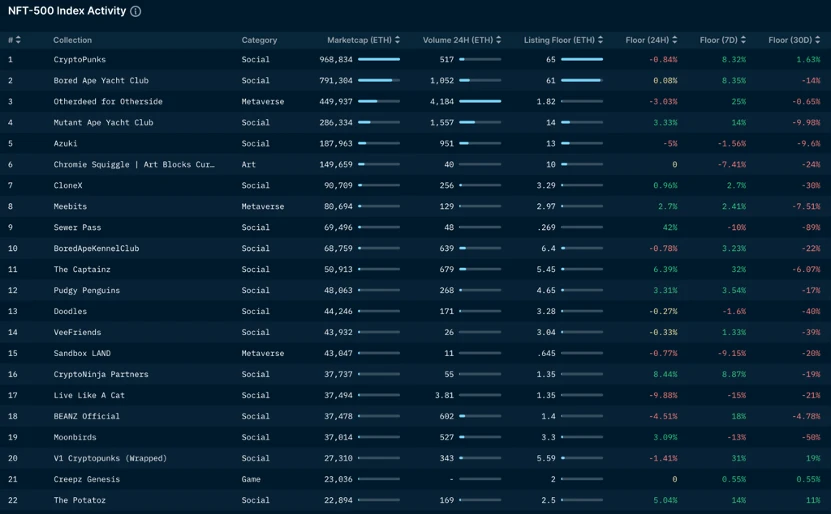This screenshot has height=514, width=832.
Task: Click volume value 4,184
Action: coord(442,101)
